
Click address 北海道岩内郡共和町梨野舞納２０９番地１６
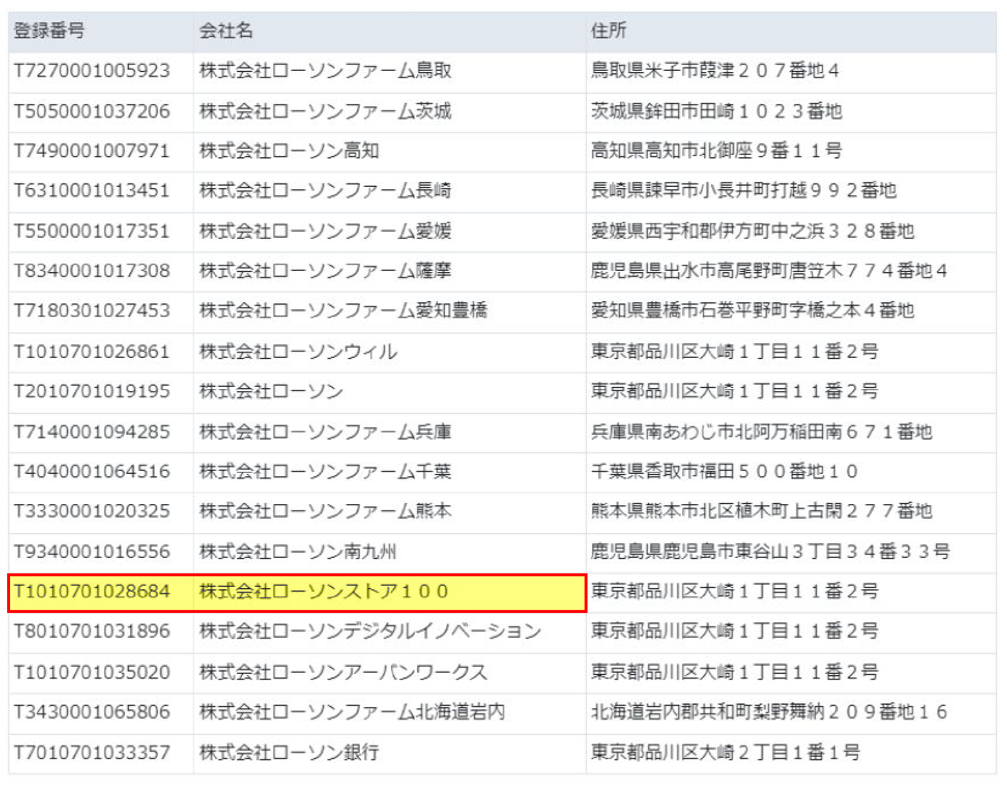coord(769,712)
